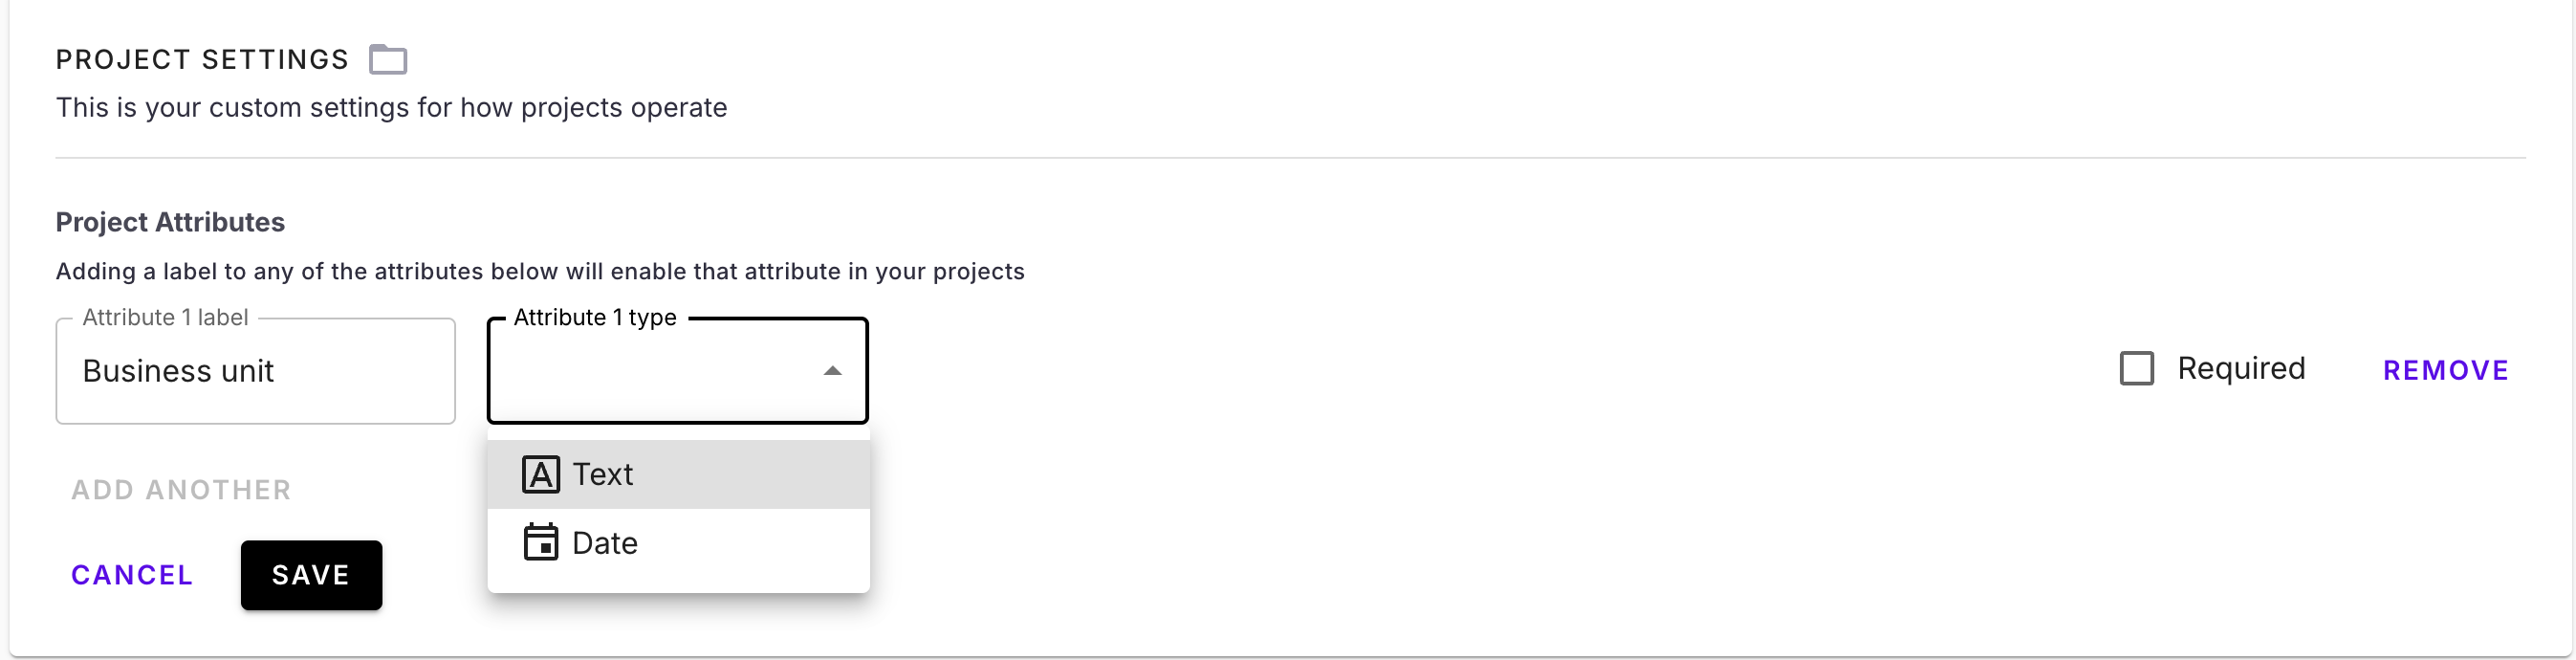Image resolution: width=2576 pixels, height=660 pixels.
Task: Click the letter A icon for Text
Action: [541, 474]
